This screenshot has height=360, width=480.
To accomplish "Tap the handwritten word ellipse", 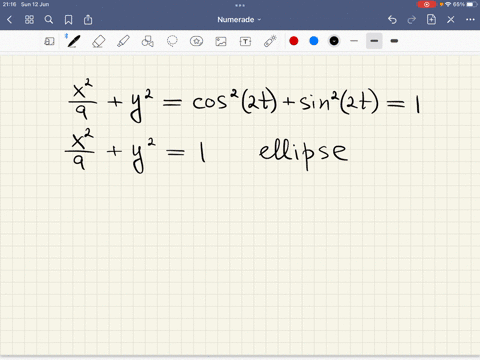I will [303, 154].
